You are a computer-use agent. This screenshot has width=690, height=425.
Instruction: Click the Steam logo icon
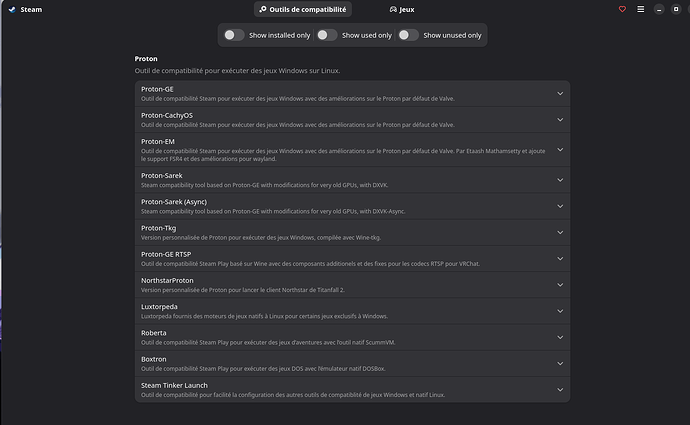[10, 9]
